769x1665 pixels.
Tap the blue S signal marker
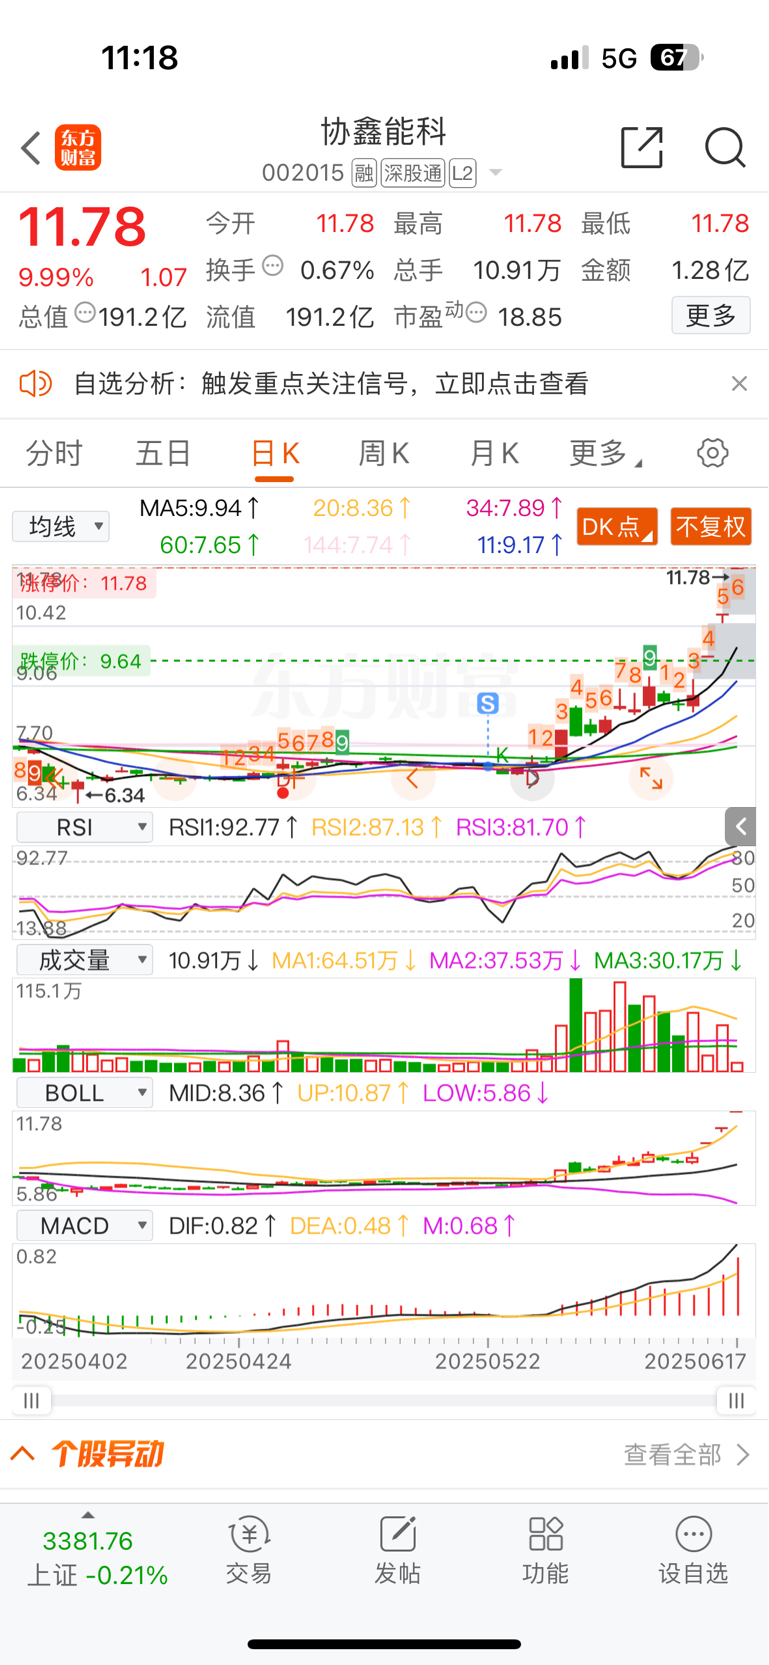pos(488,703)
